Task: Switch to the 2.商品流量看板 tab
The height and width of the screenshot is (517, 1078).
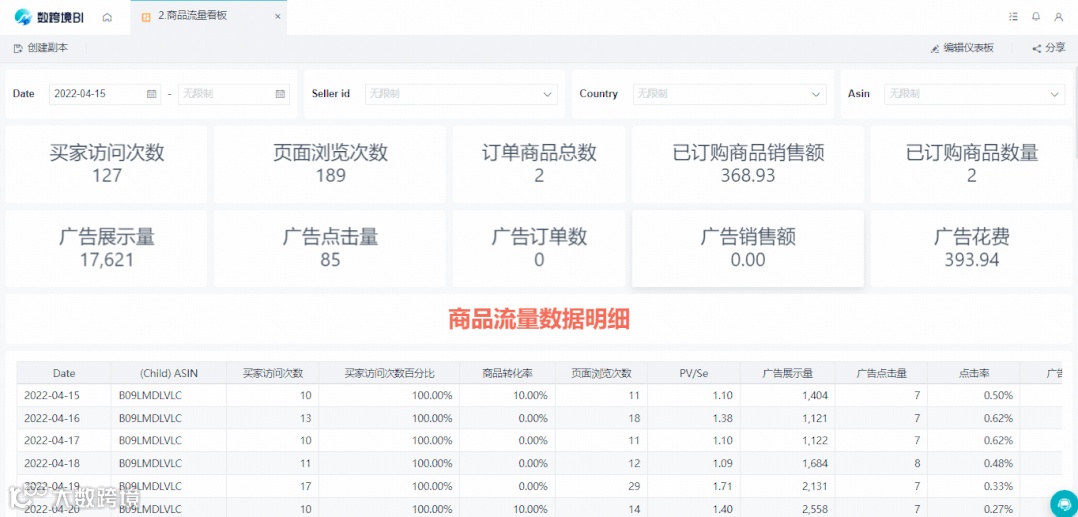Action: (208, 17)
